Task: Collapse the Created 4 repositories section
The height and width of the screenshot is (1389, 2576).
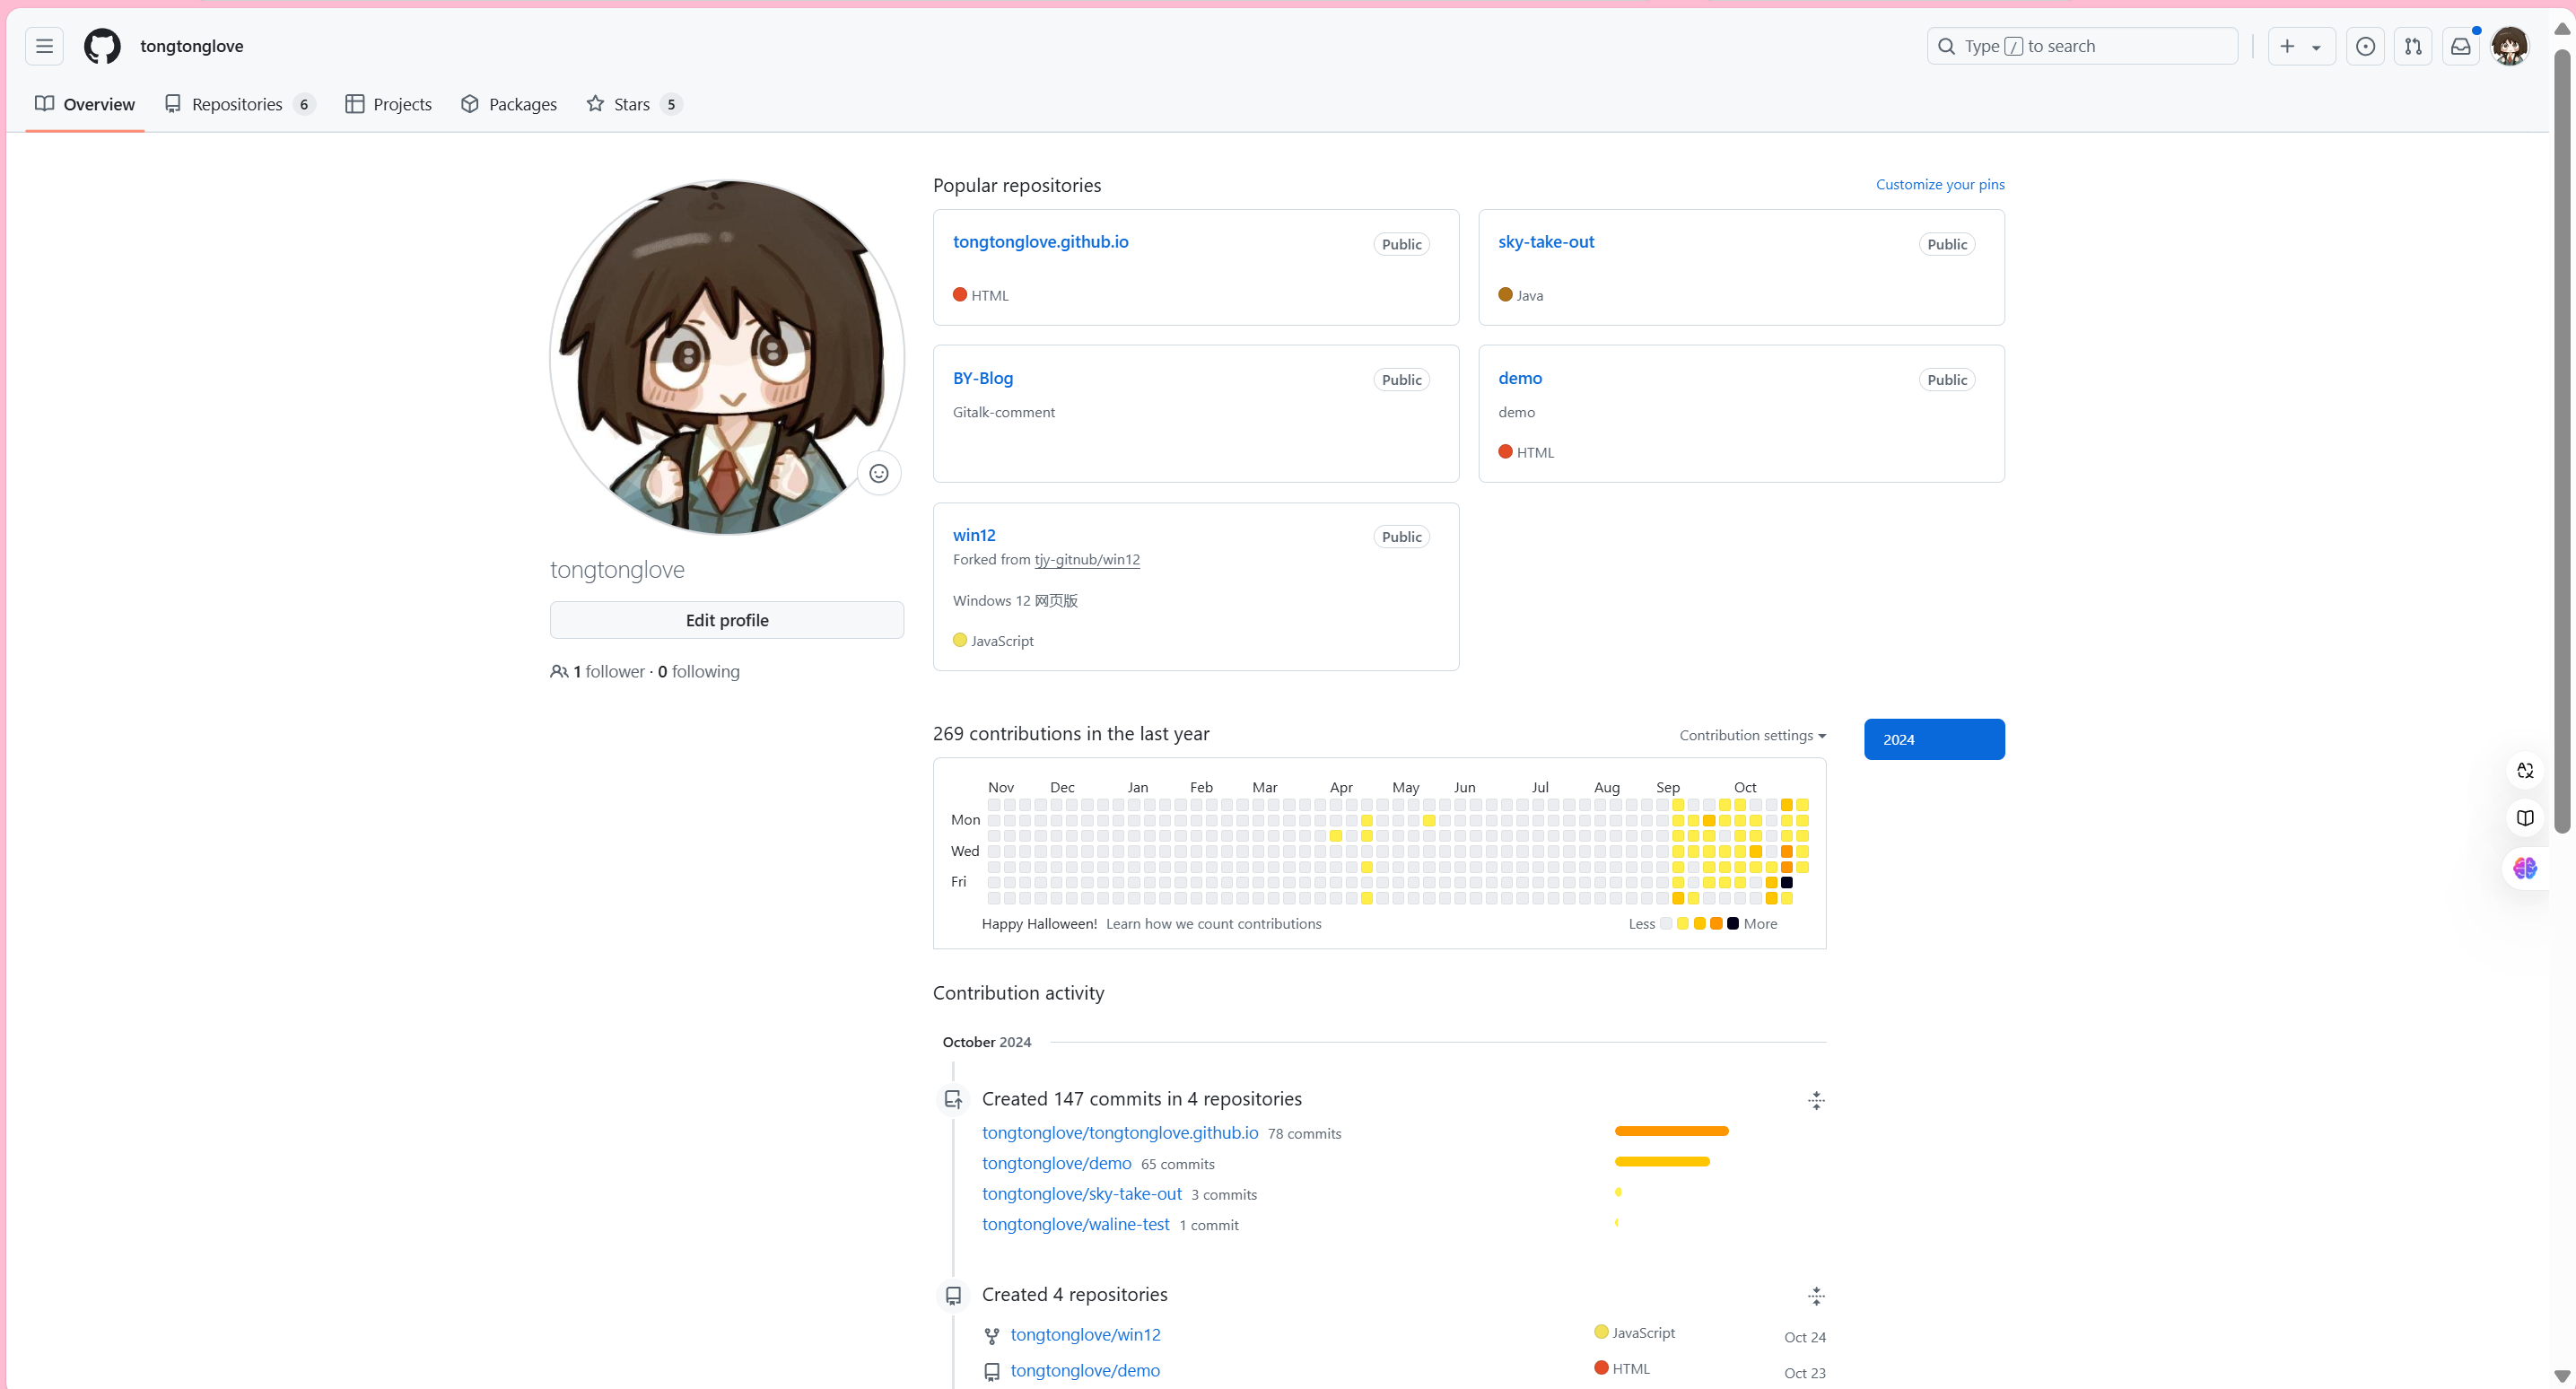Action: coord(1816,1296)
